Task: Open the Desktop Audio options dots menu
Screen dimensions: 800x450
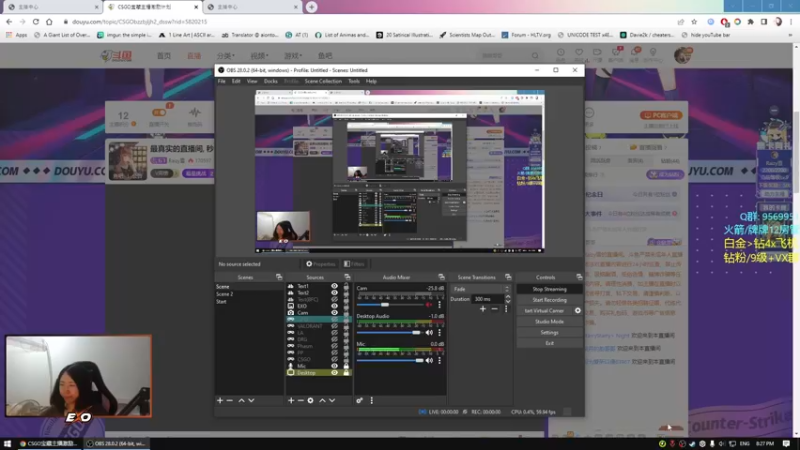Action: 439,333
